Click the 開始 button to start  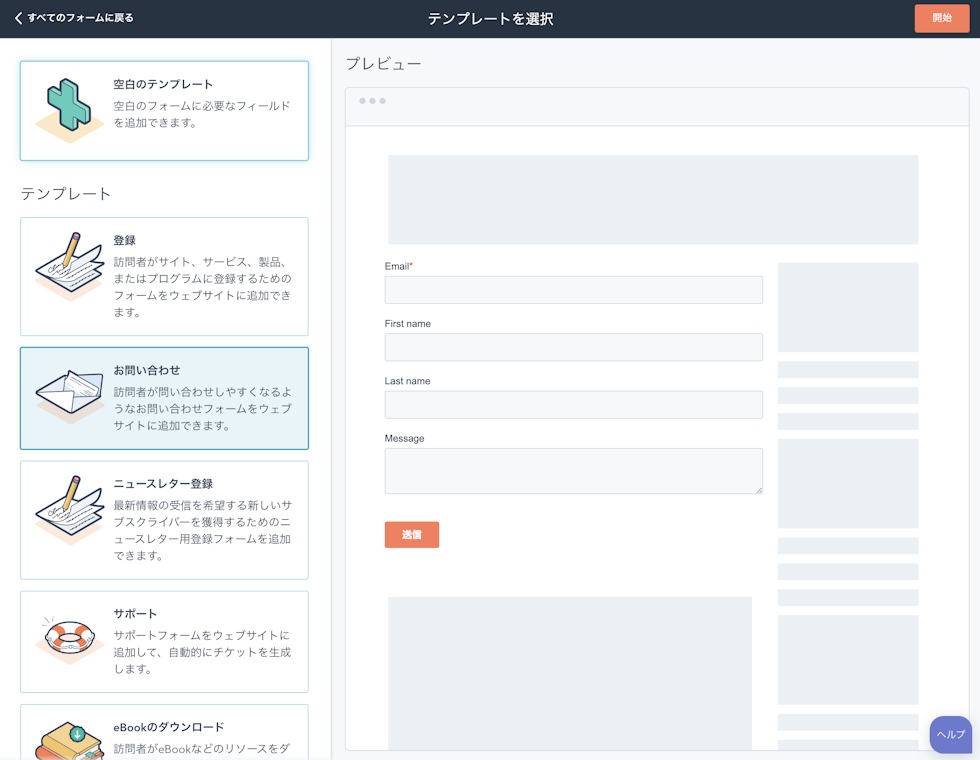tap(941, 18)
